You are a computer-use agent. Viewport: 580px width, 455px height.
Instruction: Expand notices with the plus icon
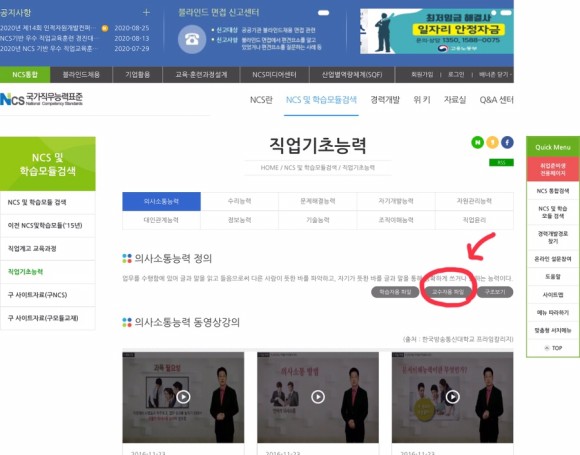click(146, 13)
